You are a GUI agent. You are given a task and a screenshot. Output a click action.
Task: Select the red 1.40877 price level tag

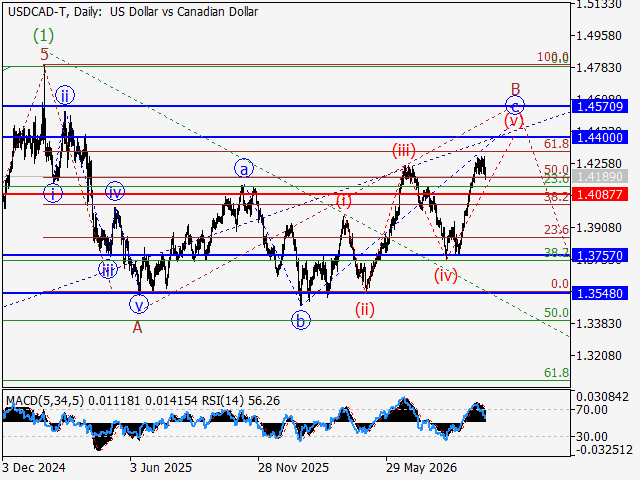click(600, 194)
